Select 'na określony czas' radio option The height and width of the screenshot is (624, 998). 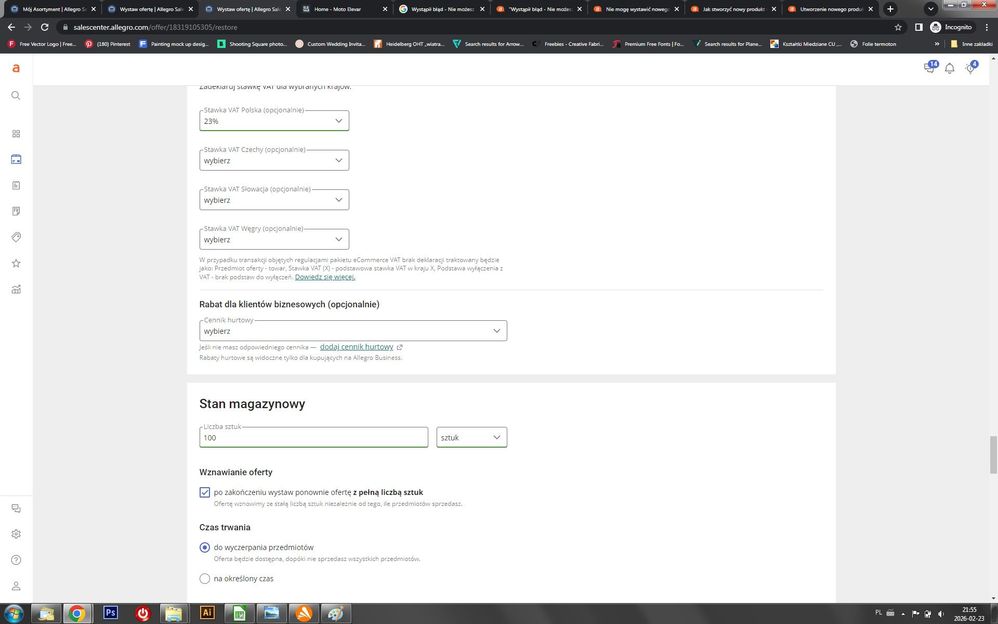[205, 578]
